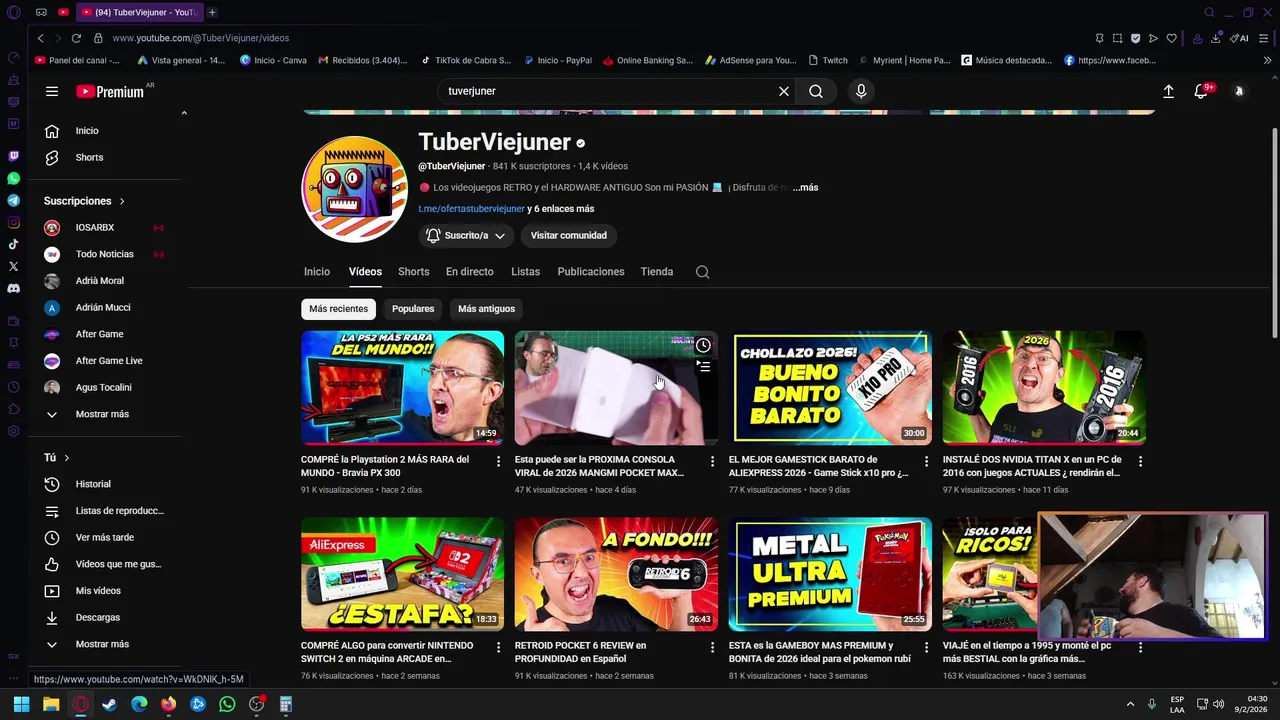Open Firefox from the Windows taskbar
The width and height of the screenshot is (1280, 720).
[168, 705]
